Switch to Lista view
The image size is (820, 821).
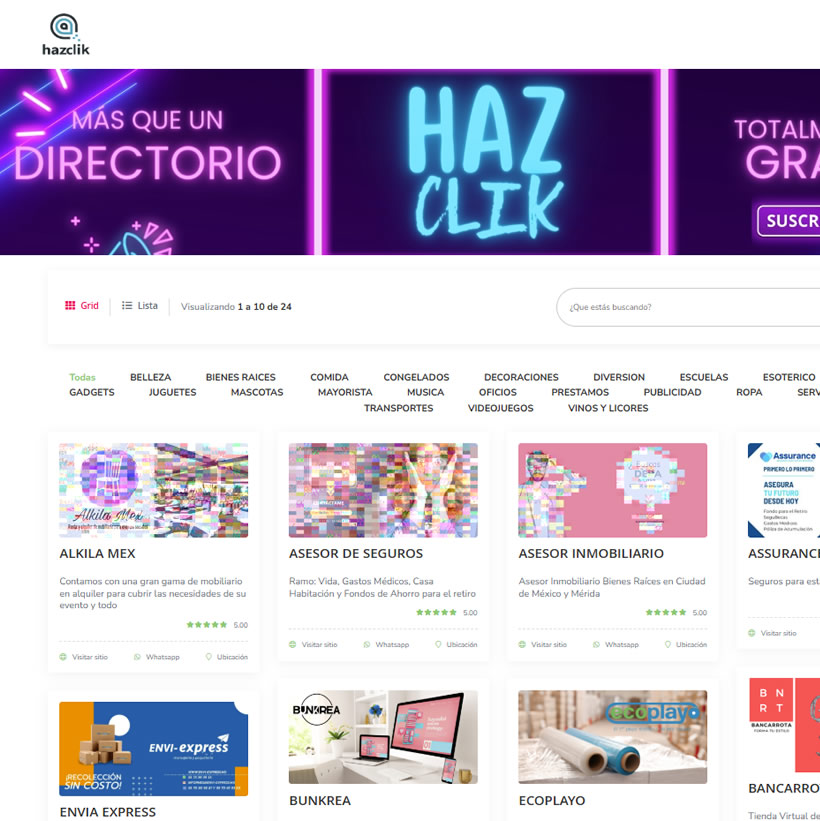pyautogui.click(x=140, y=306)
